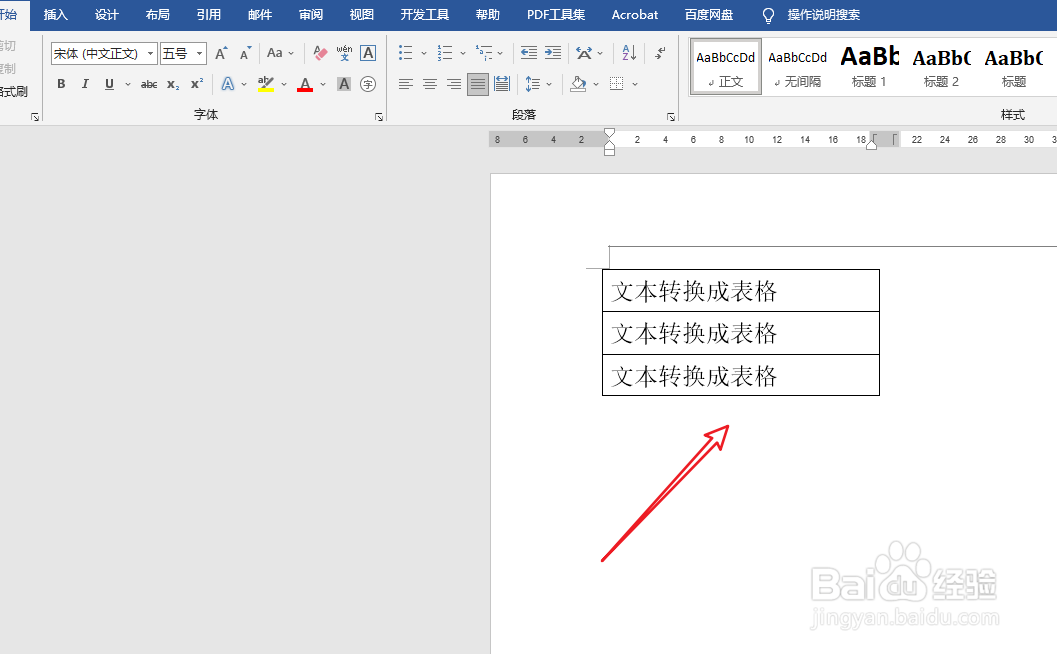This screenshot has width=1057, height=654.
Task: Click the Clear All Formatting icon
Action: coord(320,52)
